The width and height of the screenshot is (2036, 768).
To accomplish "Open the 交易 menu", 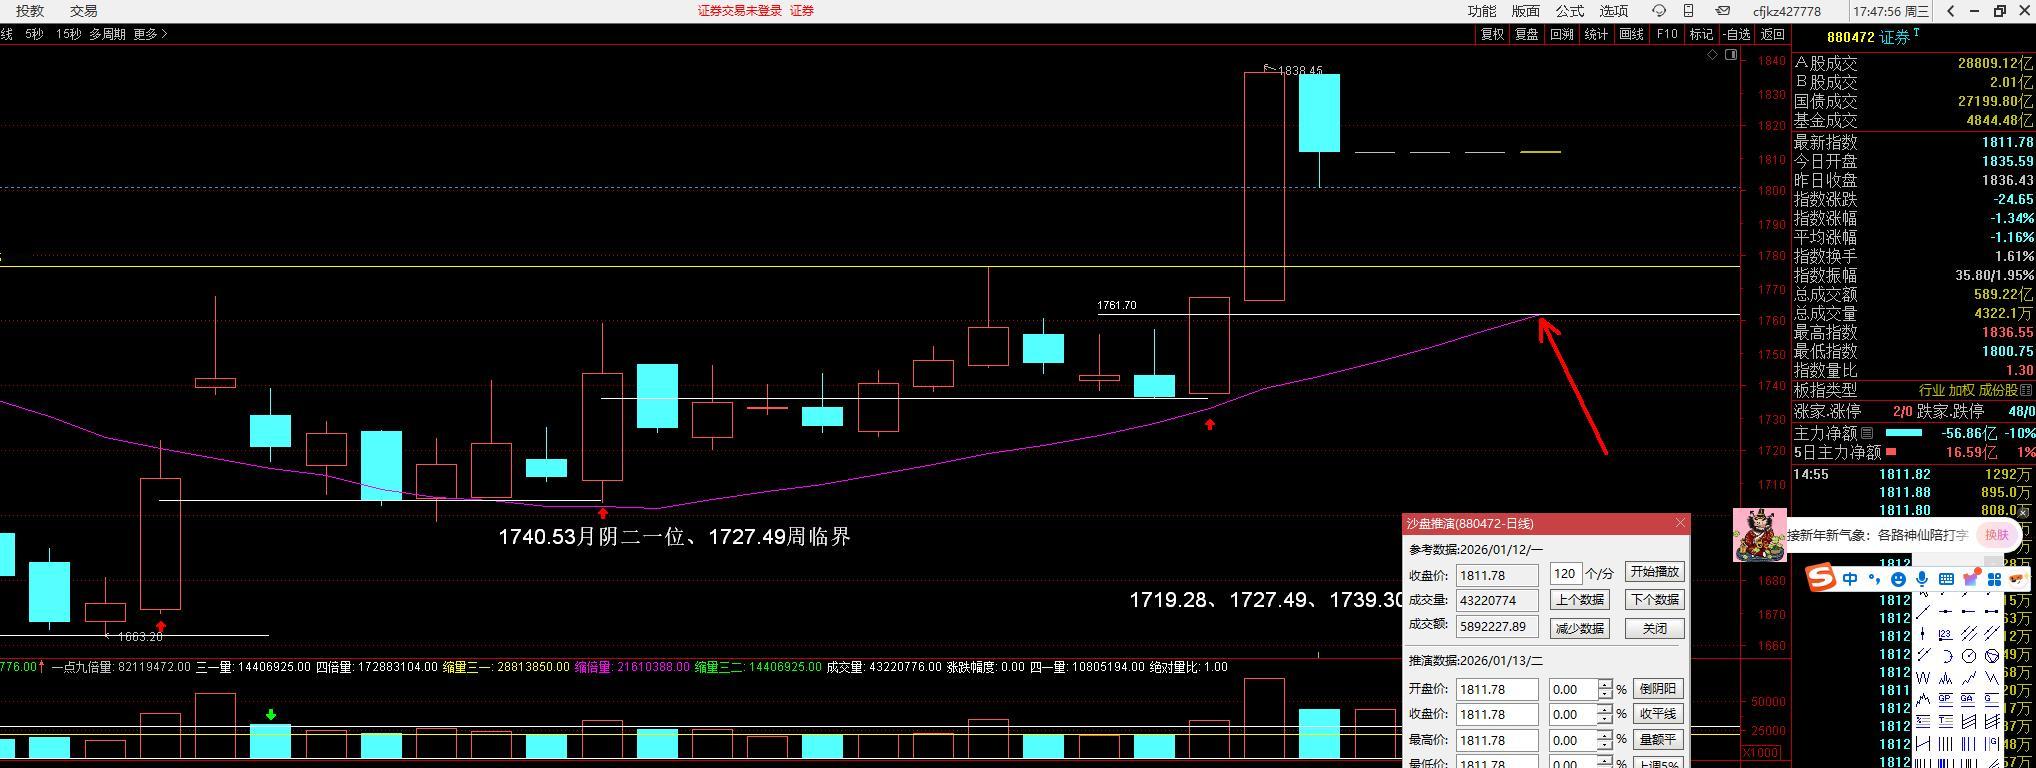I will [84, 11].
